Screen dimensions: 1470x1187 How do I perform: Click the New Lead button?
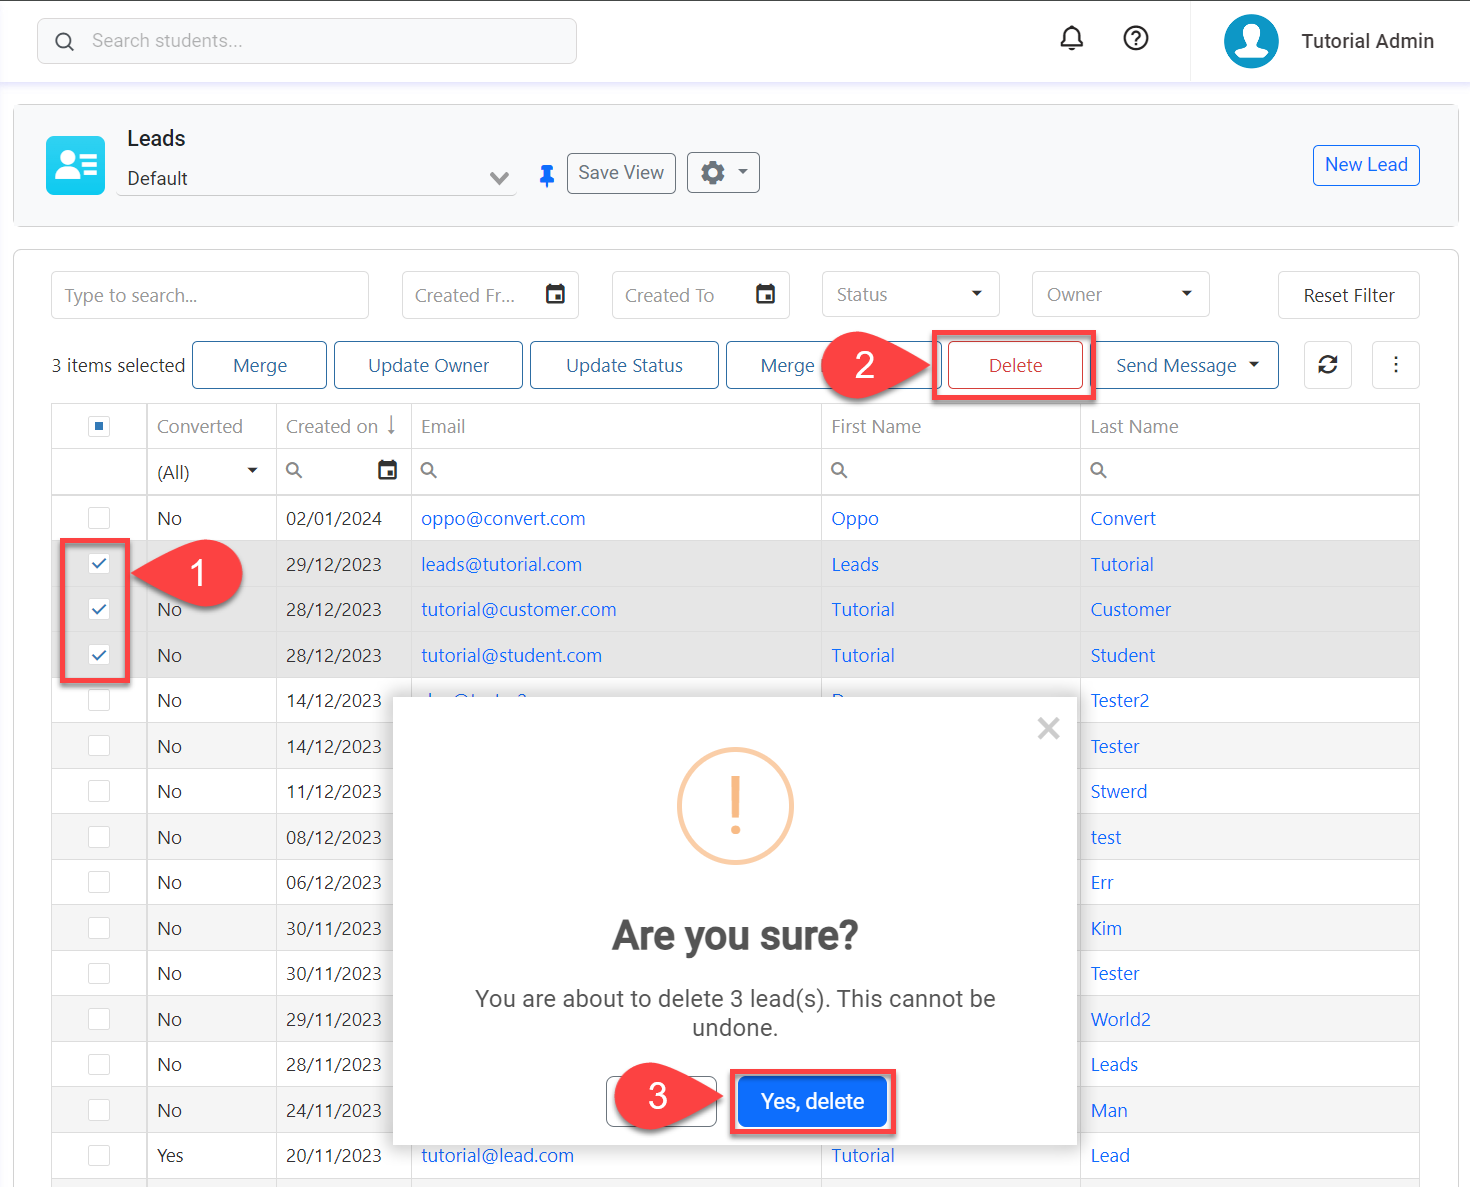pos(1366,165)
